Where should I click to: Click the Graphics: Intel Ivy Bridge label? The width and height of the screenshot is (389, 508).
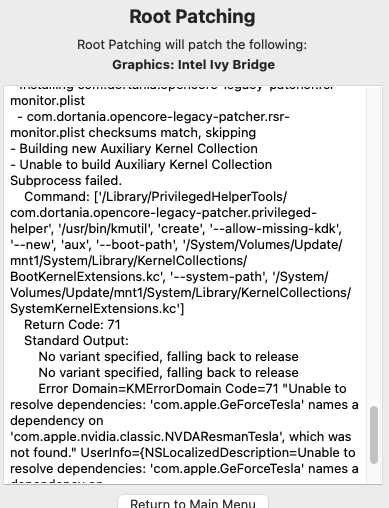click(x=194, y=65)
